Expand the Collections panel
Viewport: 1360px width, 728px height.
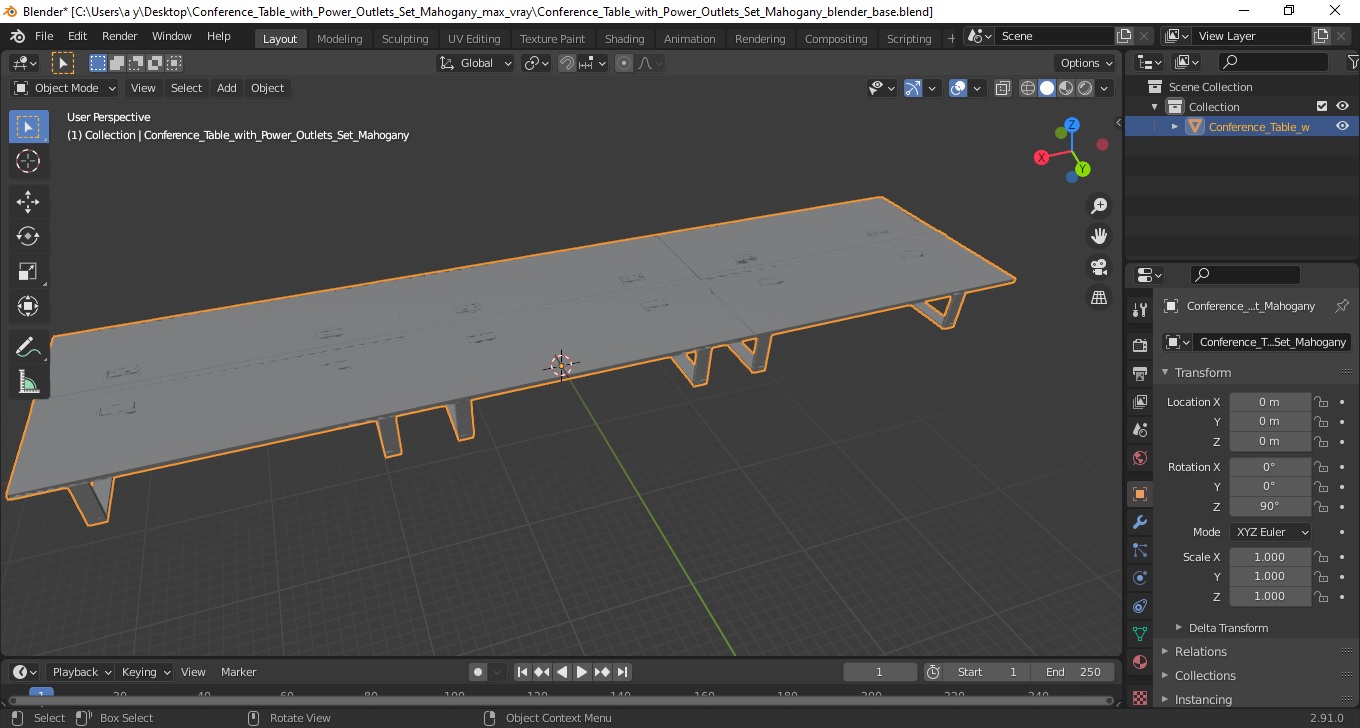(1205, 676)
